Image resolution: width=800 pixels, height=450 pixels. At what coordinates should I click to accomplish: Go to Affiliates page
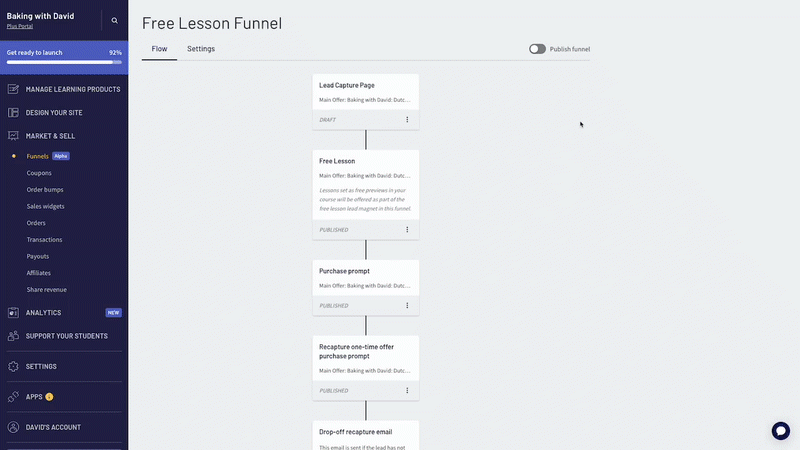click(x=39, y=273)
